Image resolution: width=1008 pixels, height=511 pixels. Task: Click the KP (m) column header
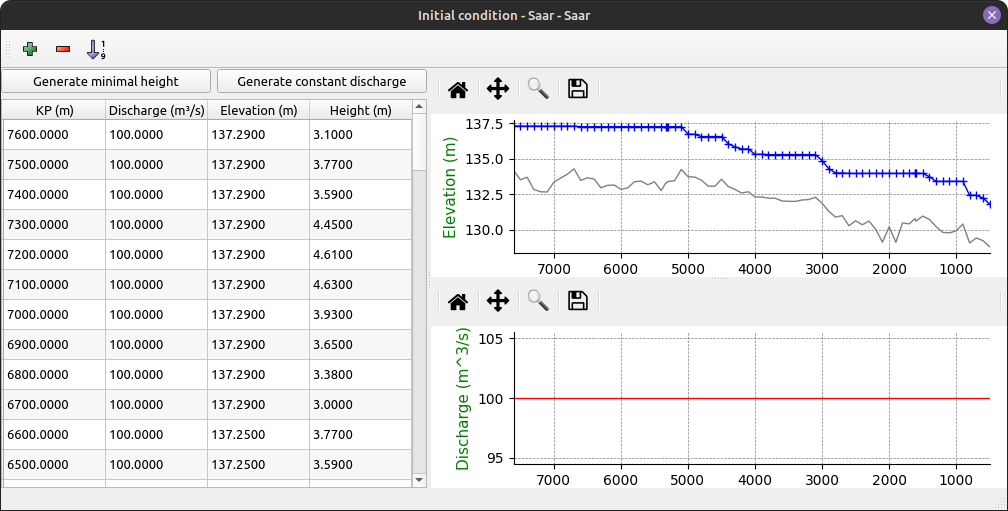tap(54, 110)
